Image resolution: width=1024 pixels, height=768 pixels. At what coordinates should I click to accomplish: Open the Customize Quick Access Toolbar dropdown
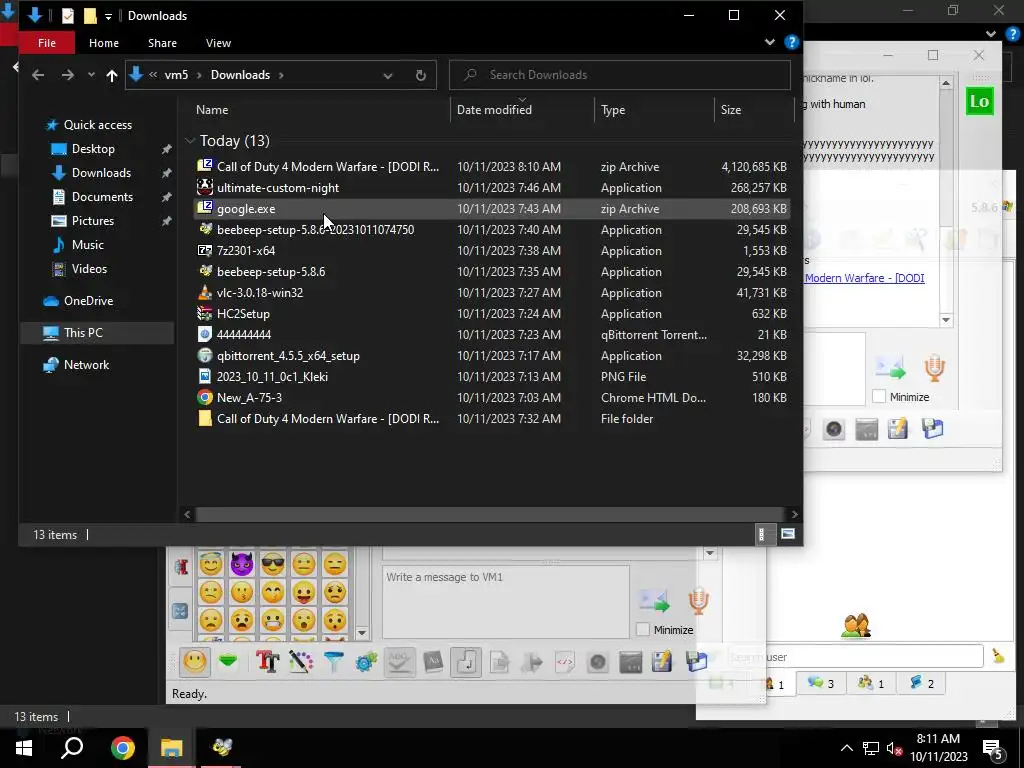[108, 16]
